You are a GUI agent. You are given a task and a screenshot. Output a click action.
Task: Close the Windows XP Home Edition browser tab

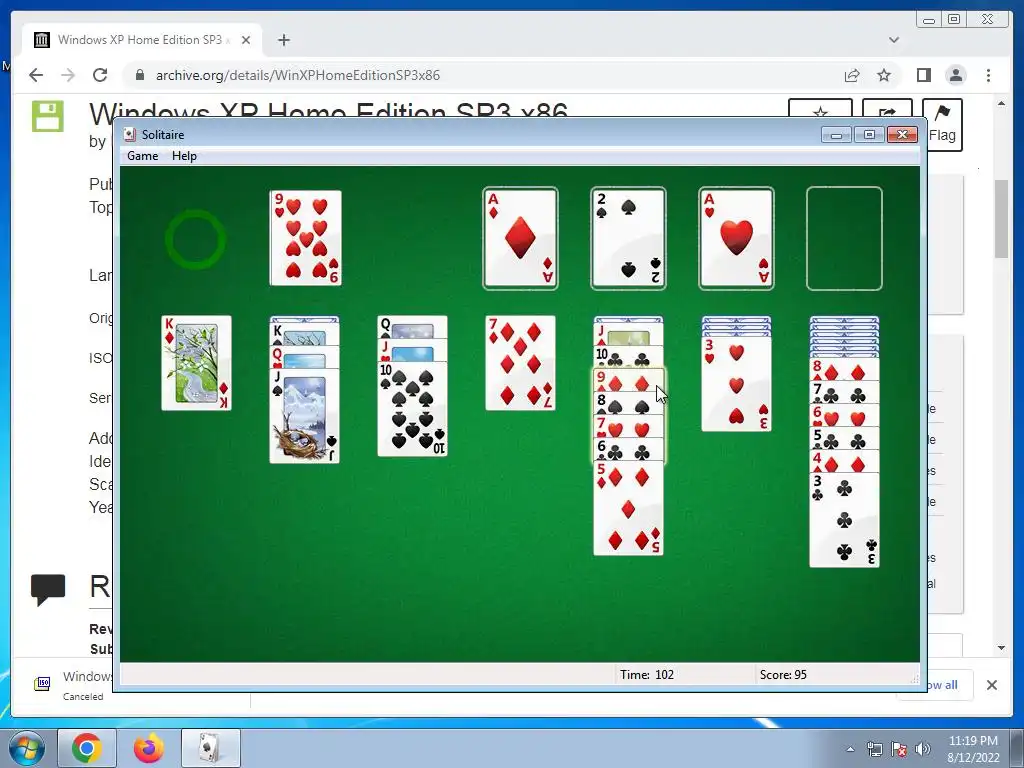coord(246,40)
